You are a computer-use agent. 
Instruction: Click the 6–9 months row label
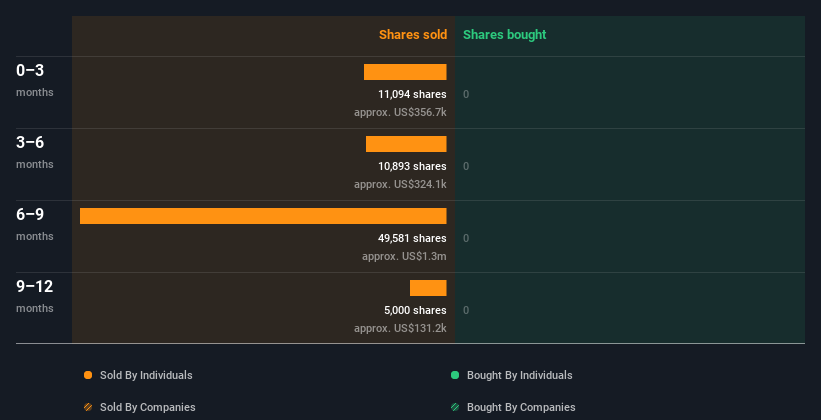(35, 224)
